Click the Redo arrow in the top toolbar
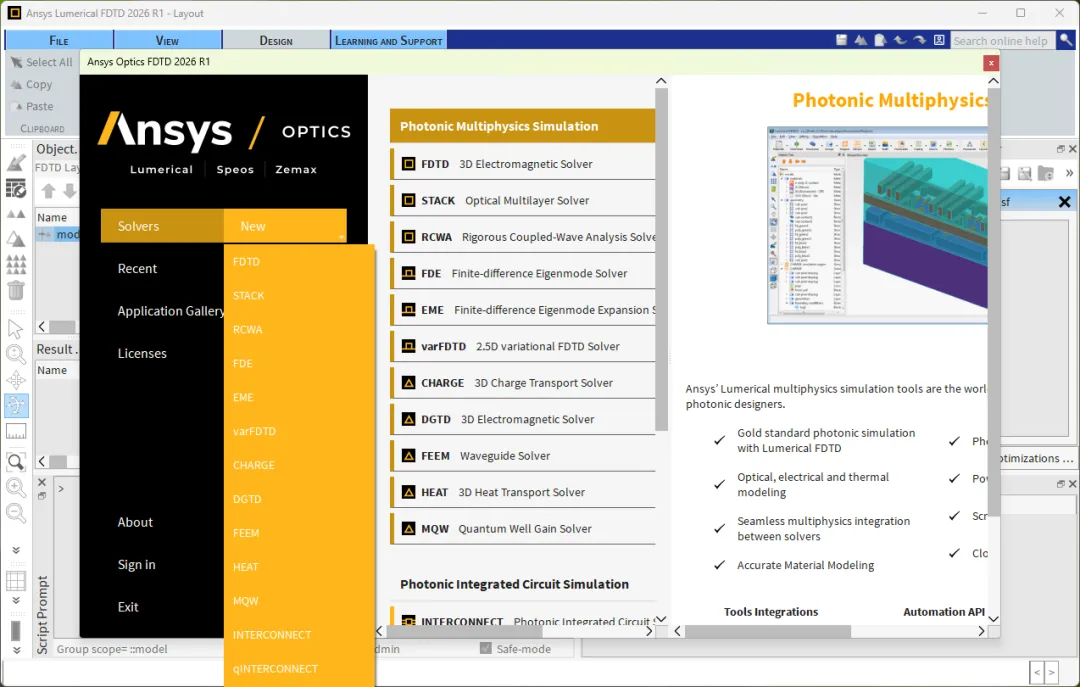Viewport: 1080px width, 687px height. point(920,41)
